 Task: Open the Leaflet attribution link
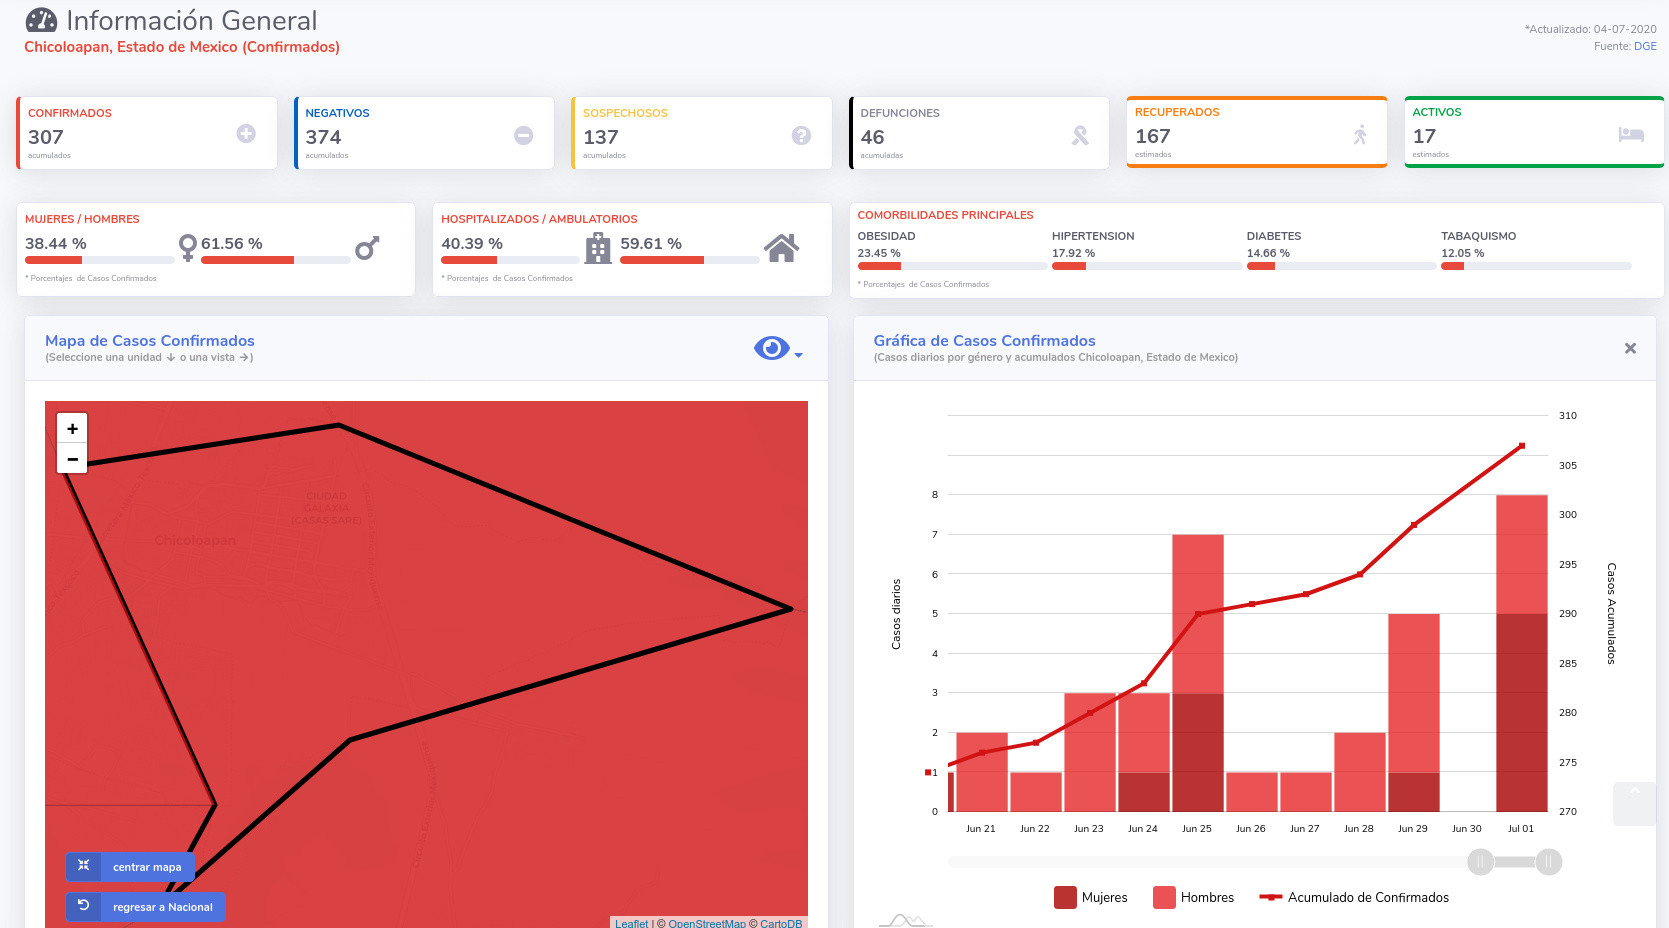[631, 923]
